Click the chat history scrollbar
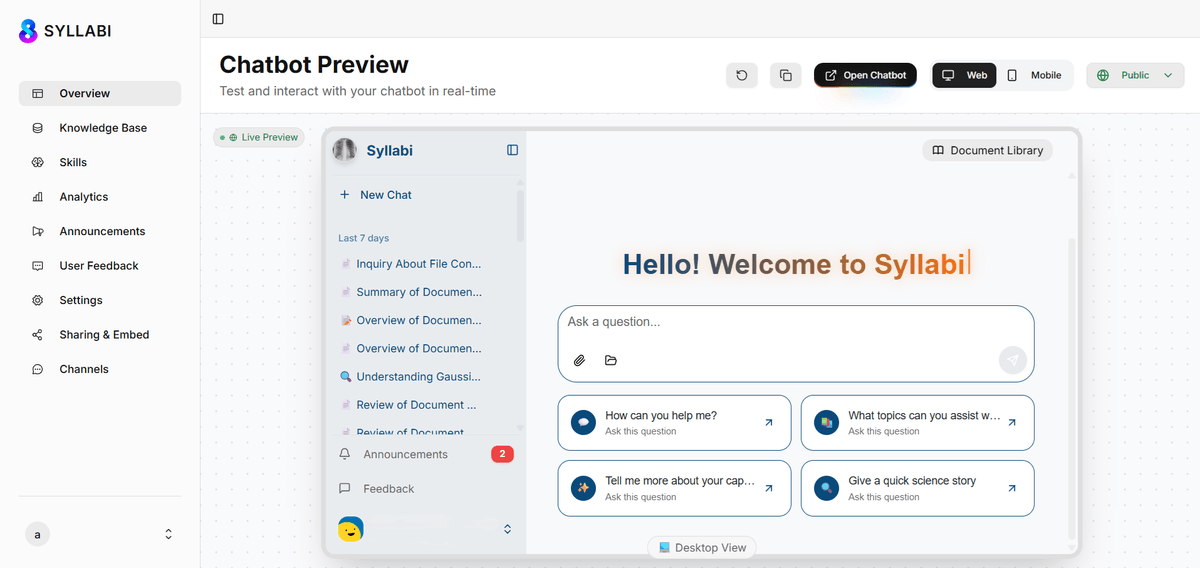The image size is (1200, 568). [x=520, y=215]
